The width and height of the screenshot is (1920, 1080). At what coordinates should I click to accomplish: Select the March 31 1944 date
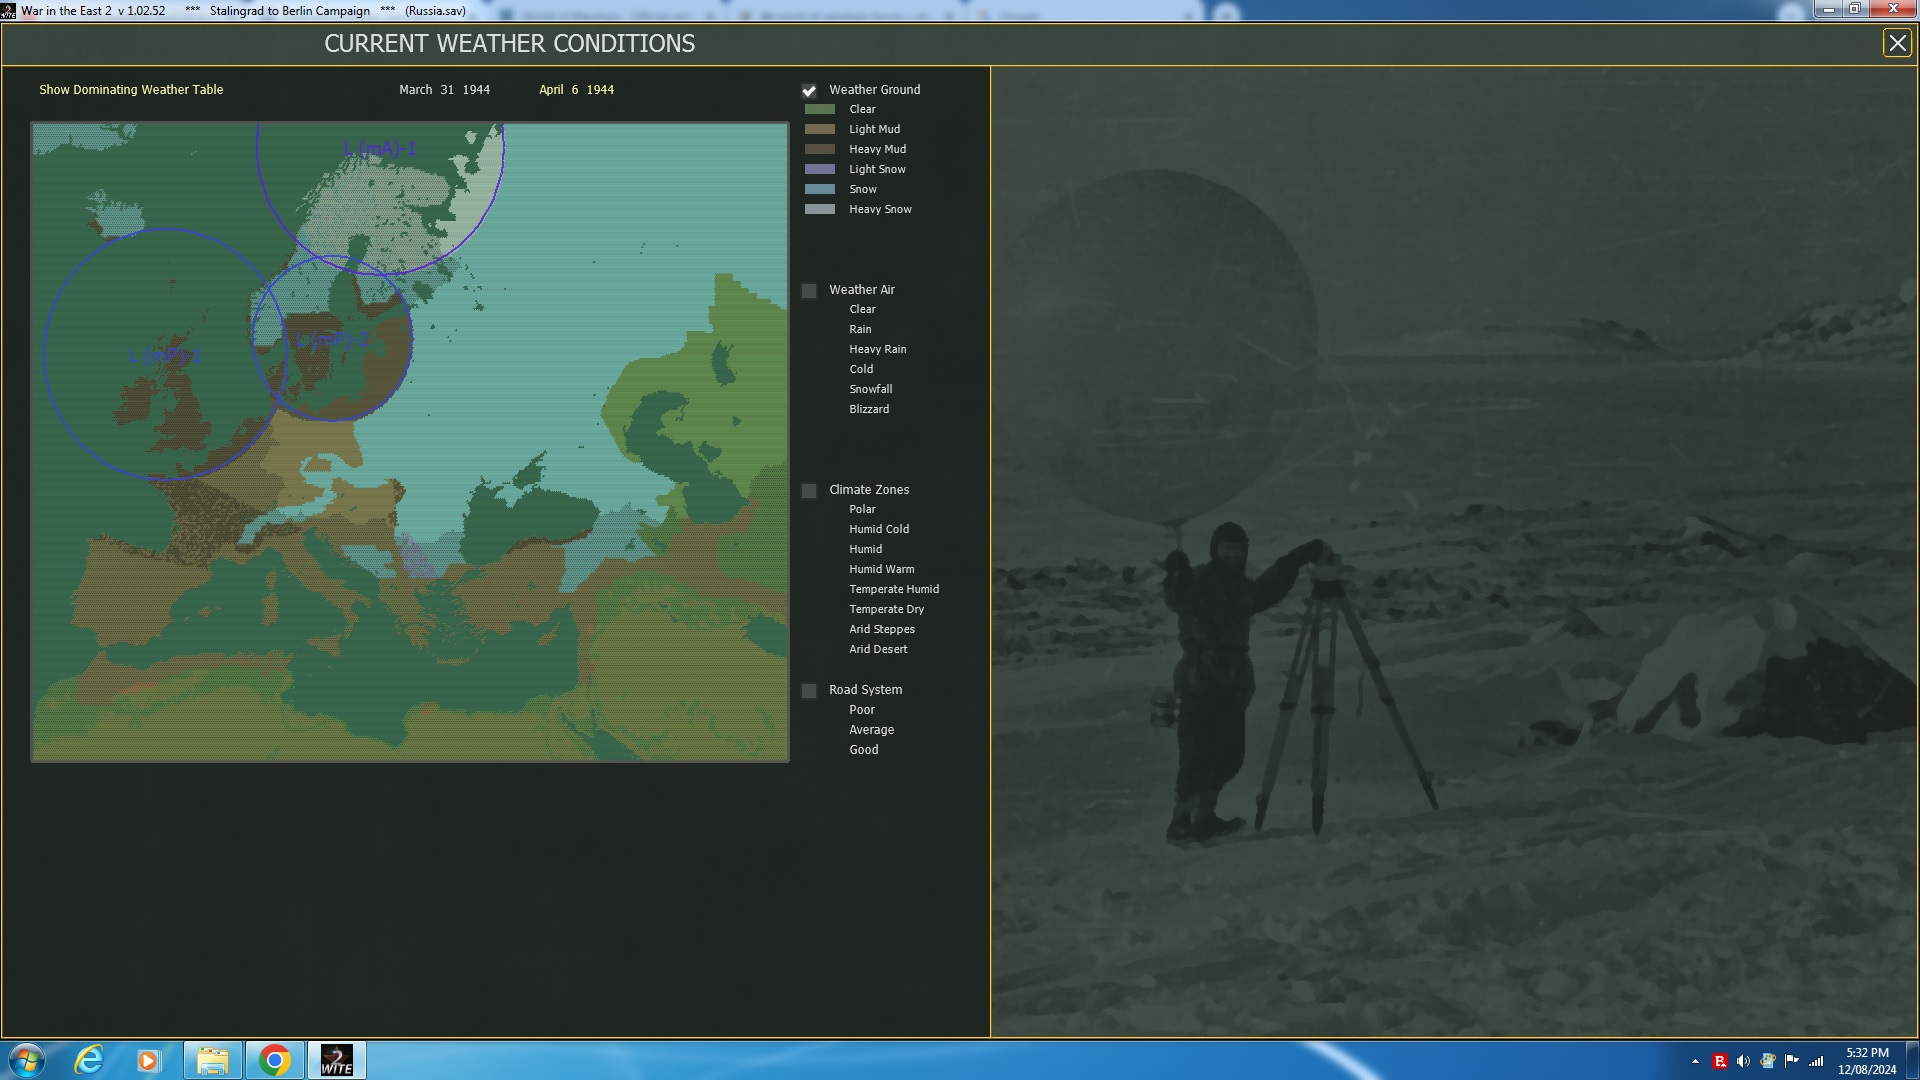444,90
